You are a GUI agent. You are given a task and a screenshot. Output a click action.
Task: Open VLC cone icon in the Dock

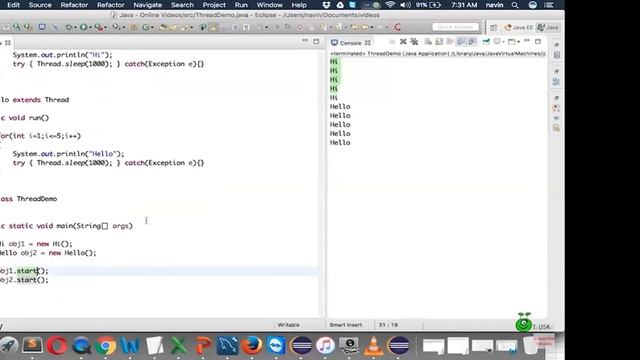373,345
